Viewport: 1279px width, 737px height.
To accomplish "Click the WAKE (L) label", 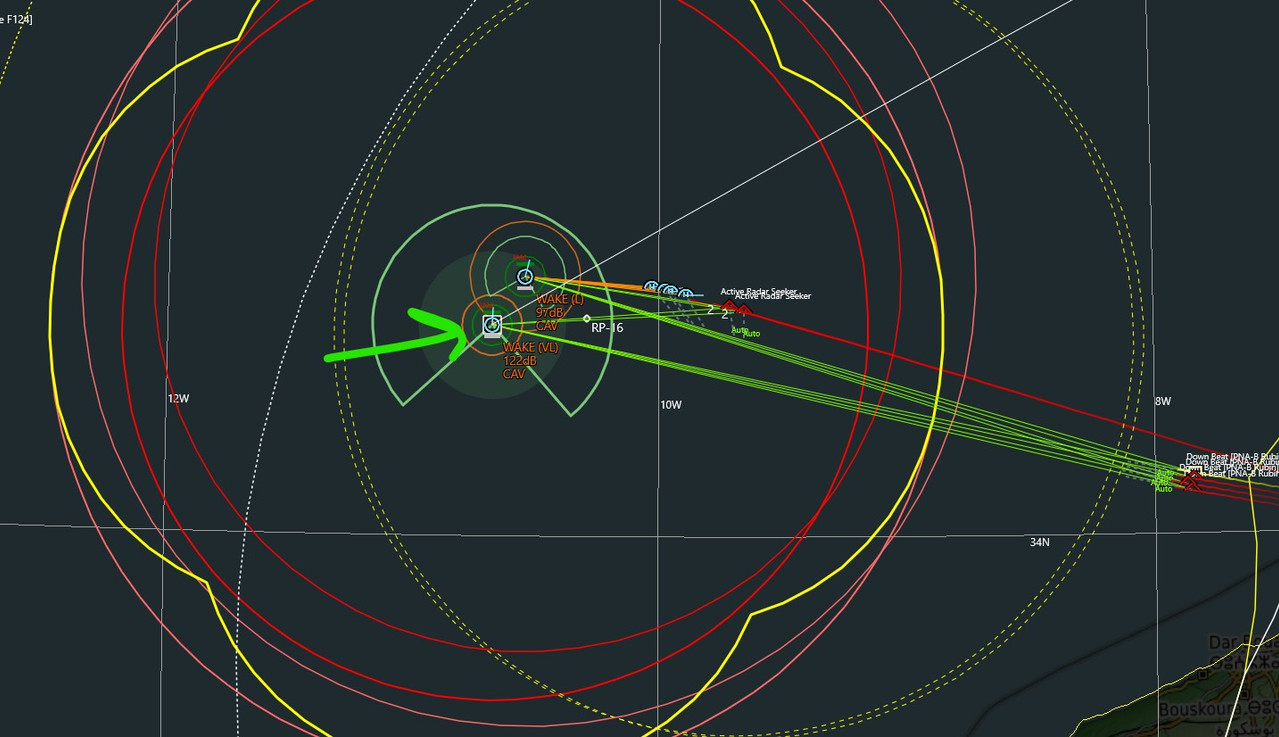I will click(560, 300).
